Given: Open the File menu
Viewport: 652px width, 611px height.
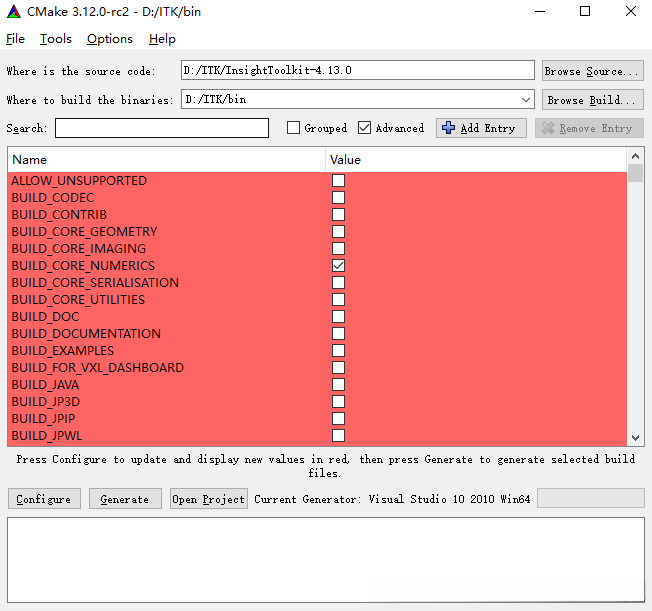Looking at the screenshot, I should point(15,39).
